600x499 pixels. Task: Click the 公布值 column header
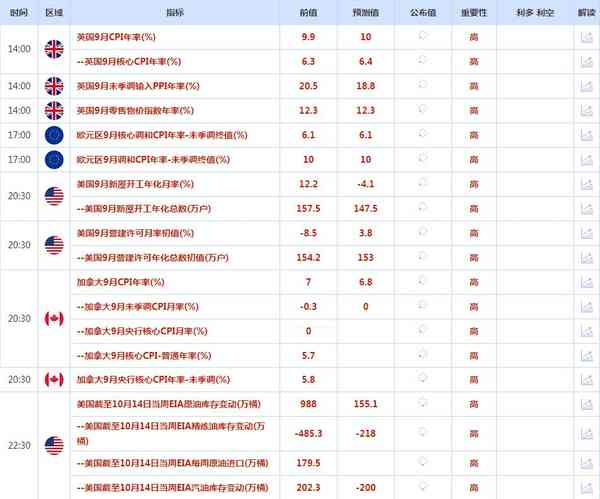(x=423, y=13)
